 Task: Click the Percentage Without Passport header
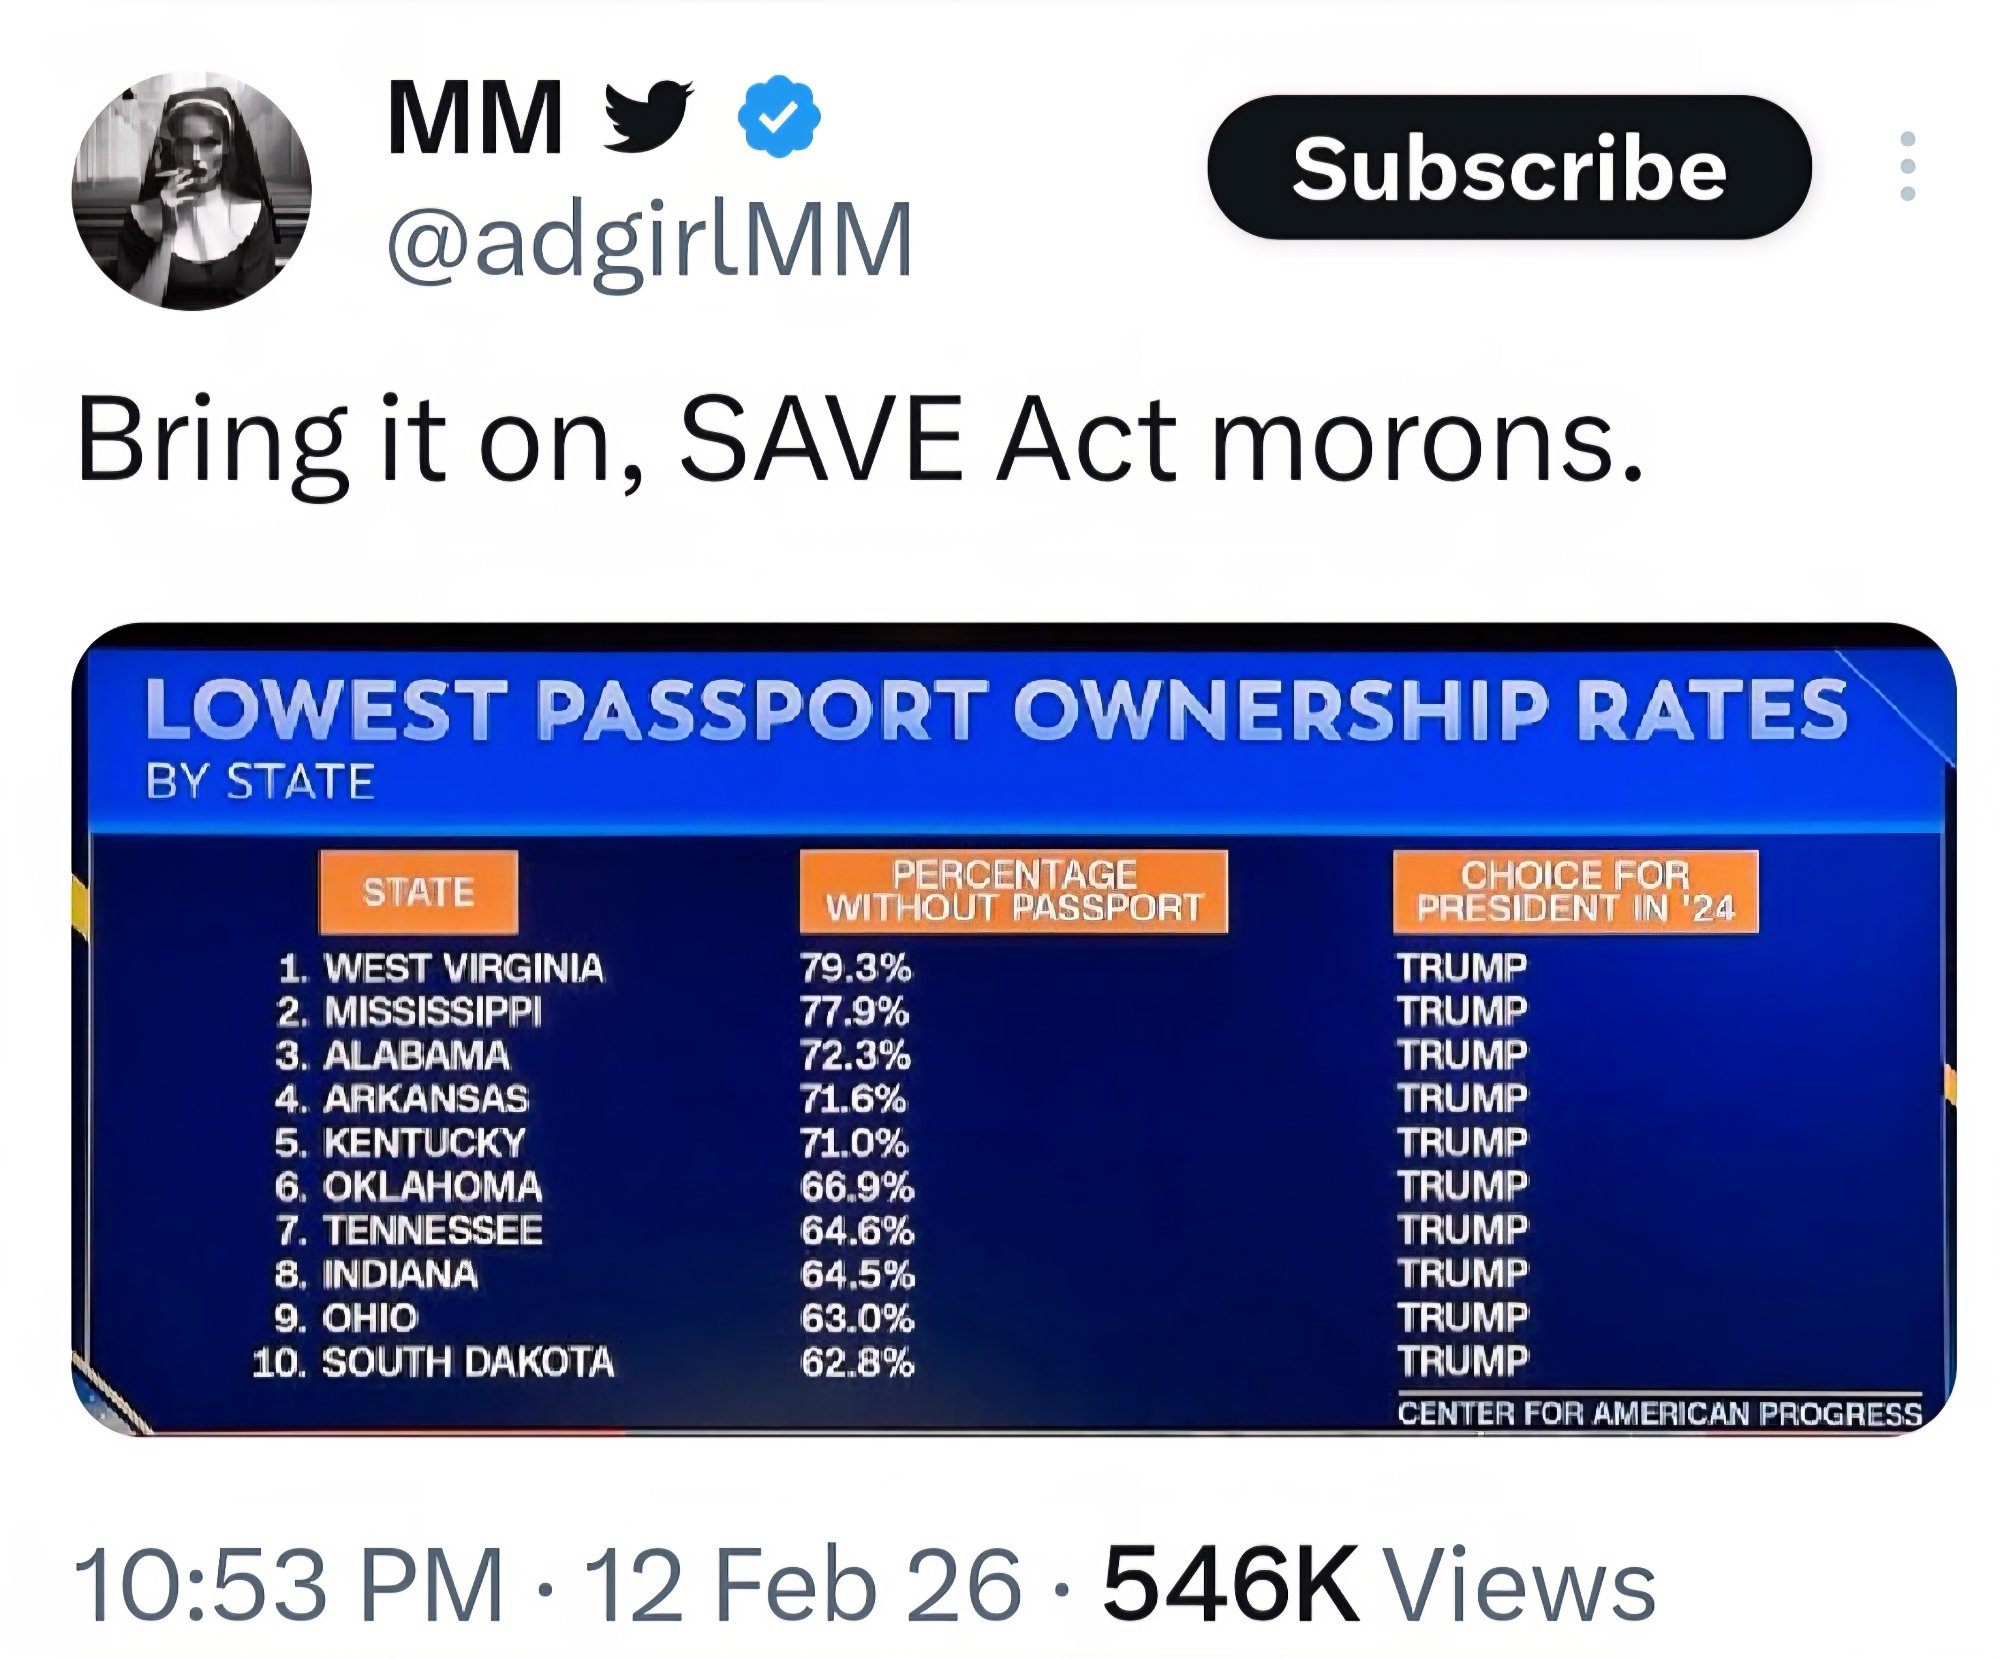[1013, 892]
